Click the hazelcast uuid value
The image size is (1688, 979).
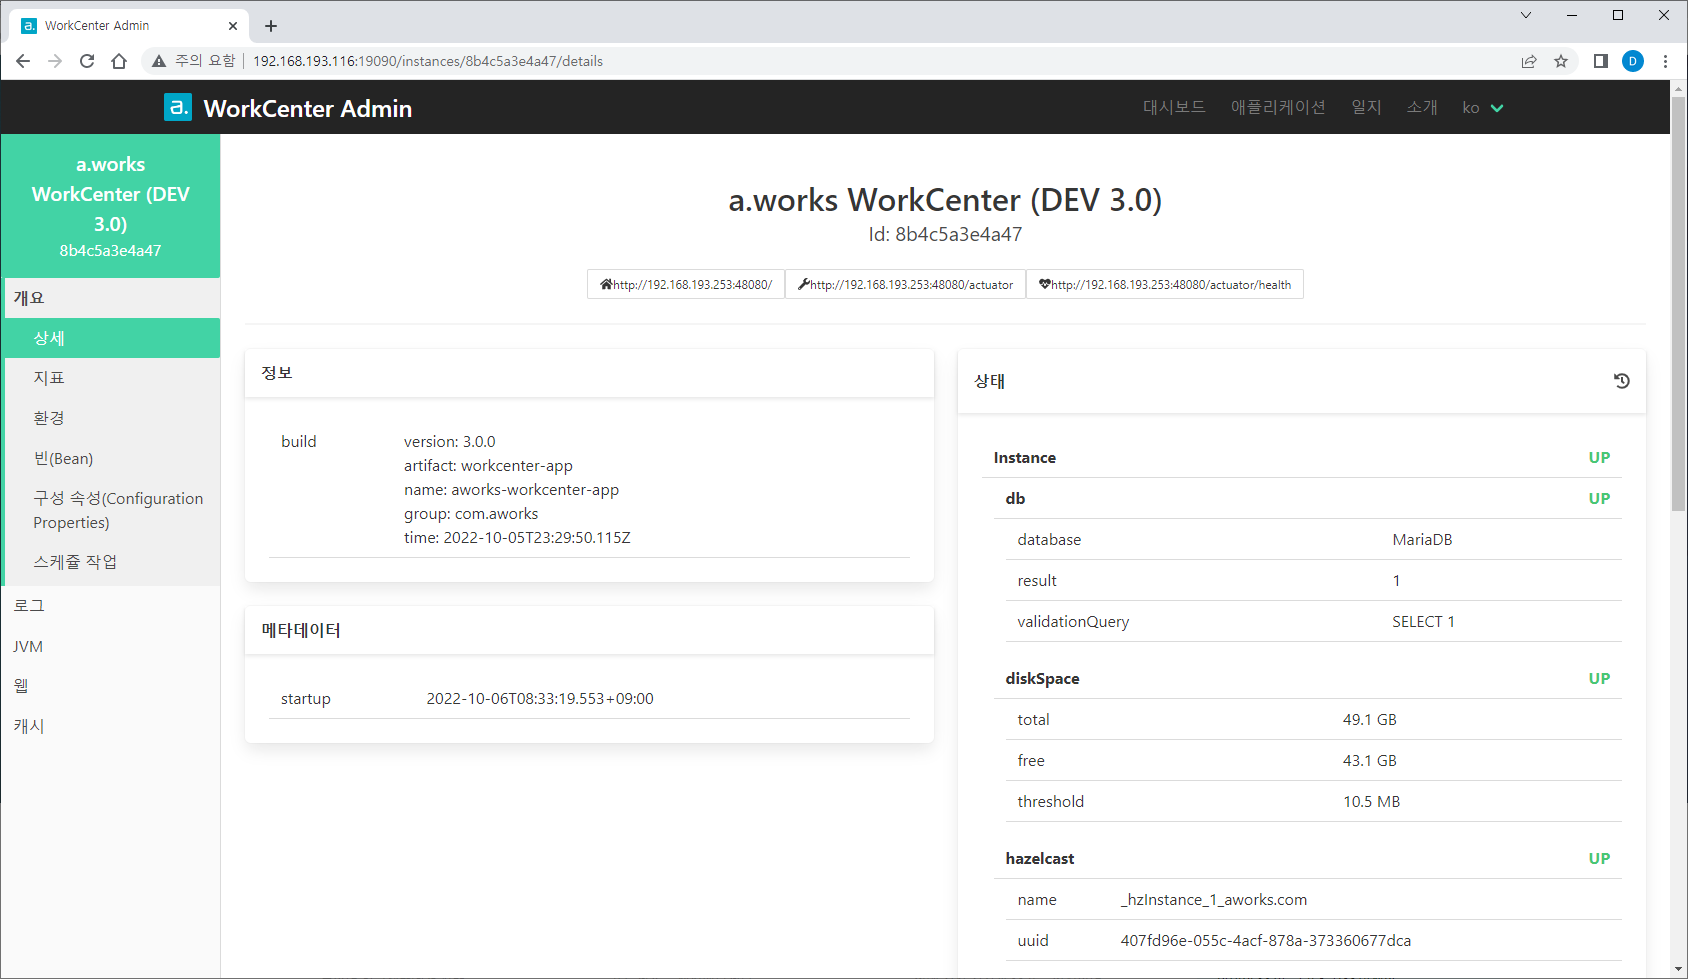(x=1265, y=940)
